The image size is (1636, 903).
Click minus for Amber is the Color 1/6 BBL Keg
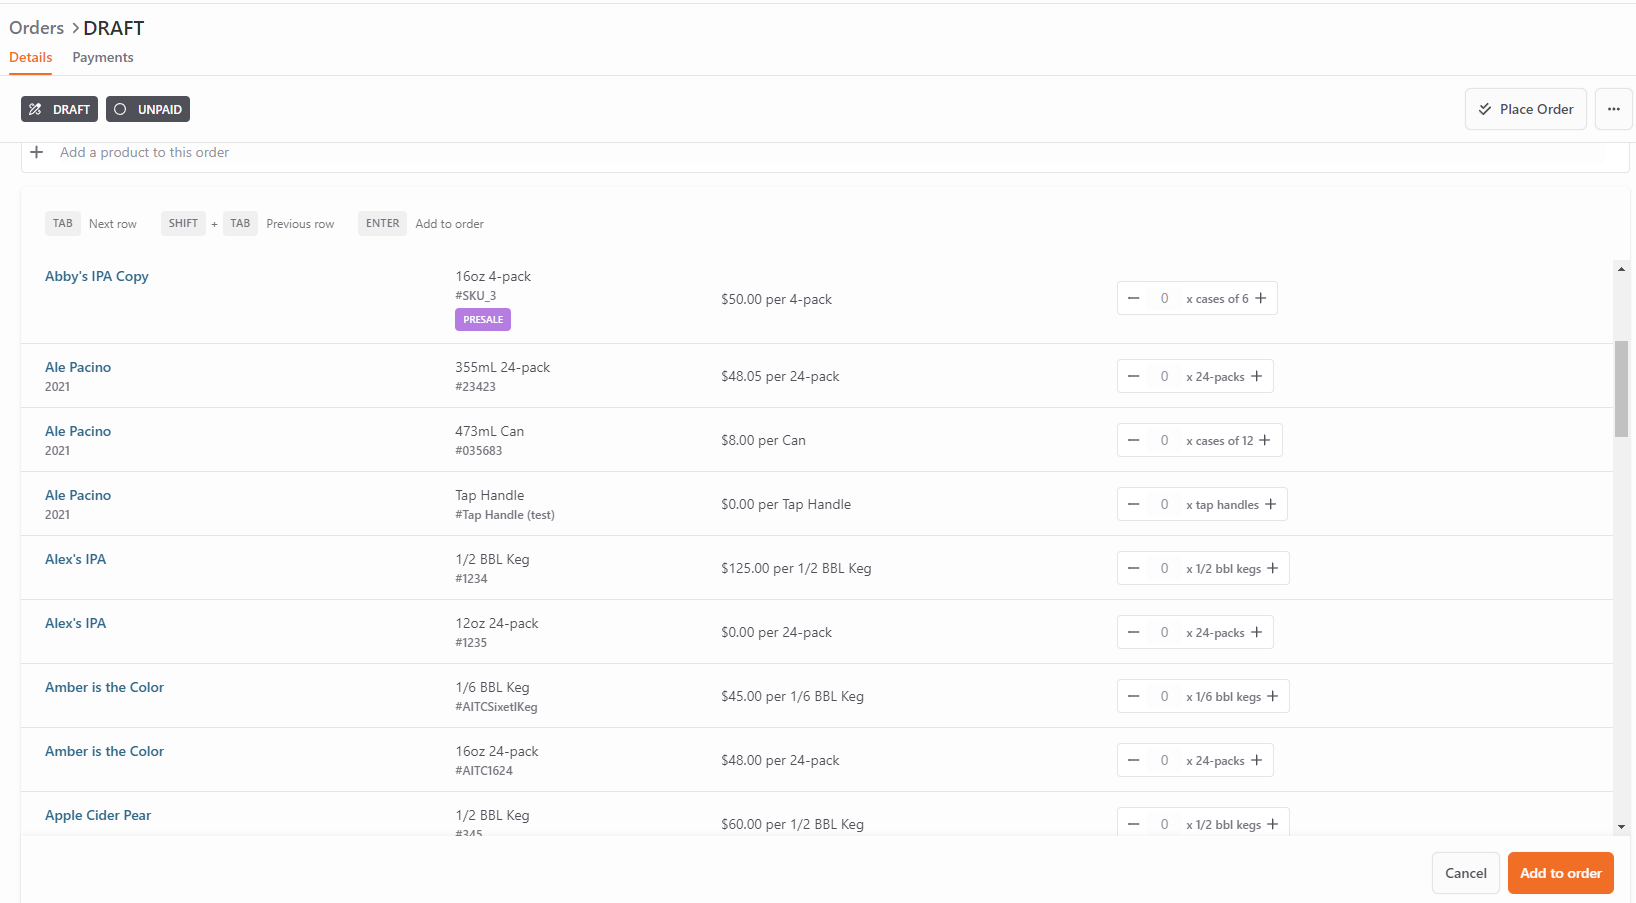tap(1134, 696)
